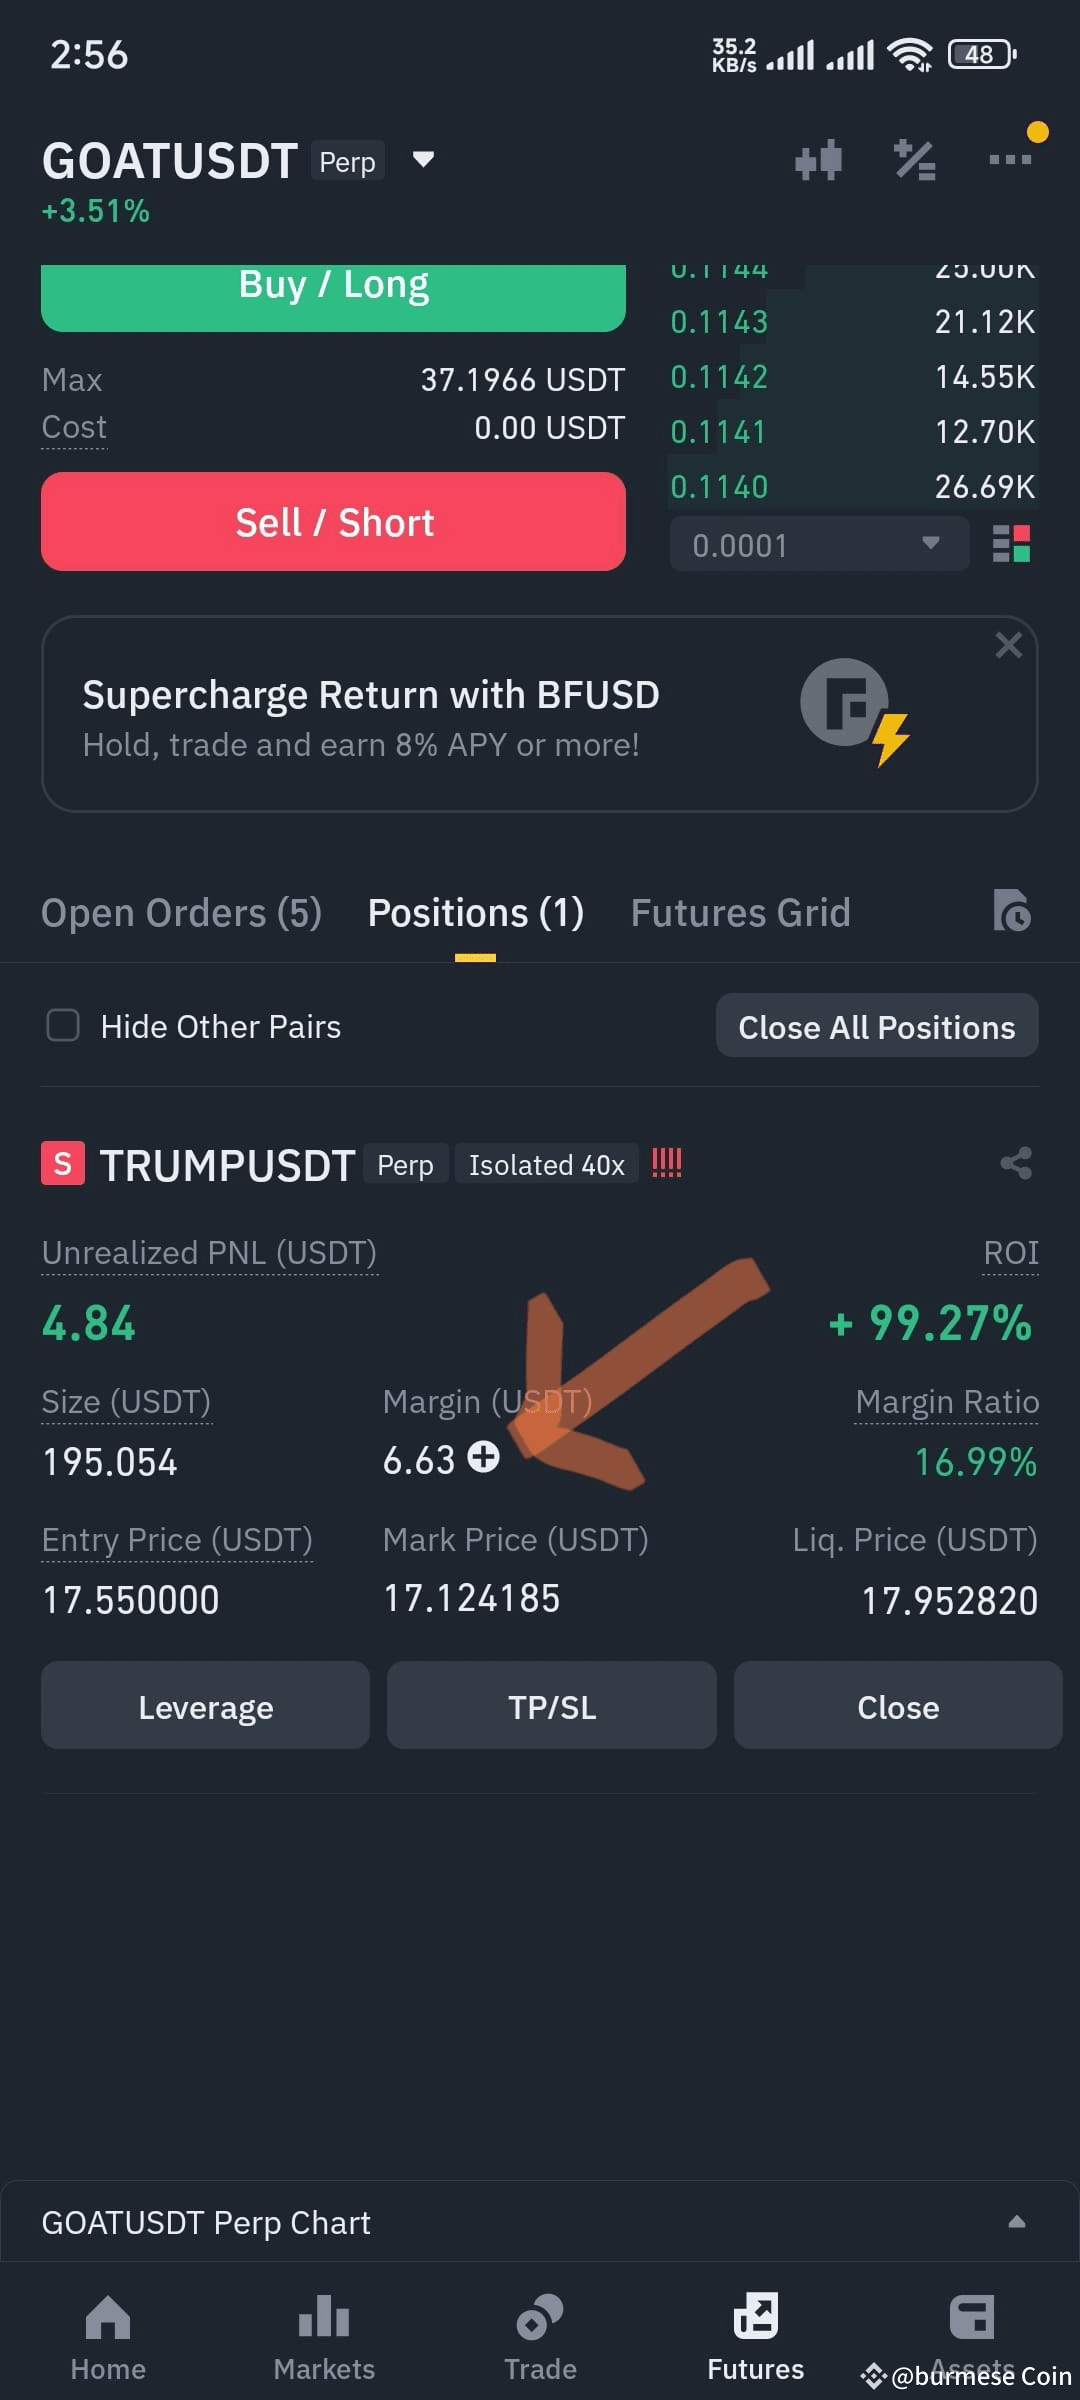Tick the Hide Other Pairs checkbox
Viewport: 1080px width, 2400px height.
pos(63,1025)
